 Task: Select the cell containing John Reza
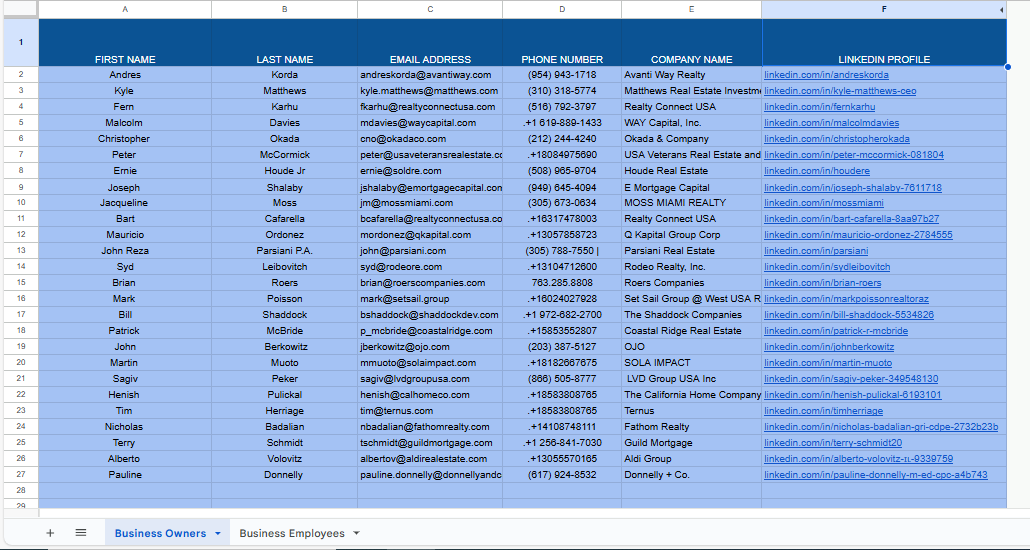(x=125, y=251)
